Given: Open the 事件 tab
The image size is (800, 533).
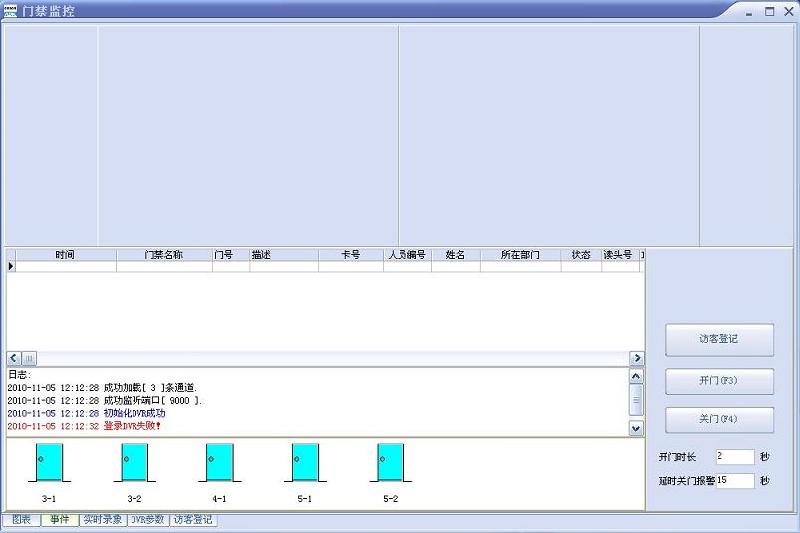Looking at the screenshot, I should pos(60,520).
